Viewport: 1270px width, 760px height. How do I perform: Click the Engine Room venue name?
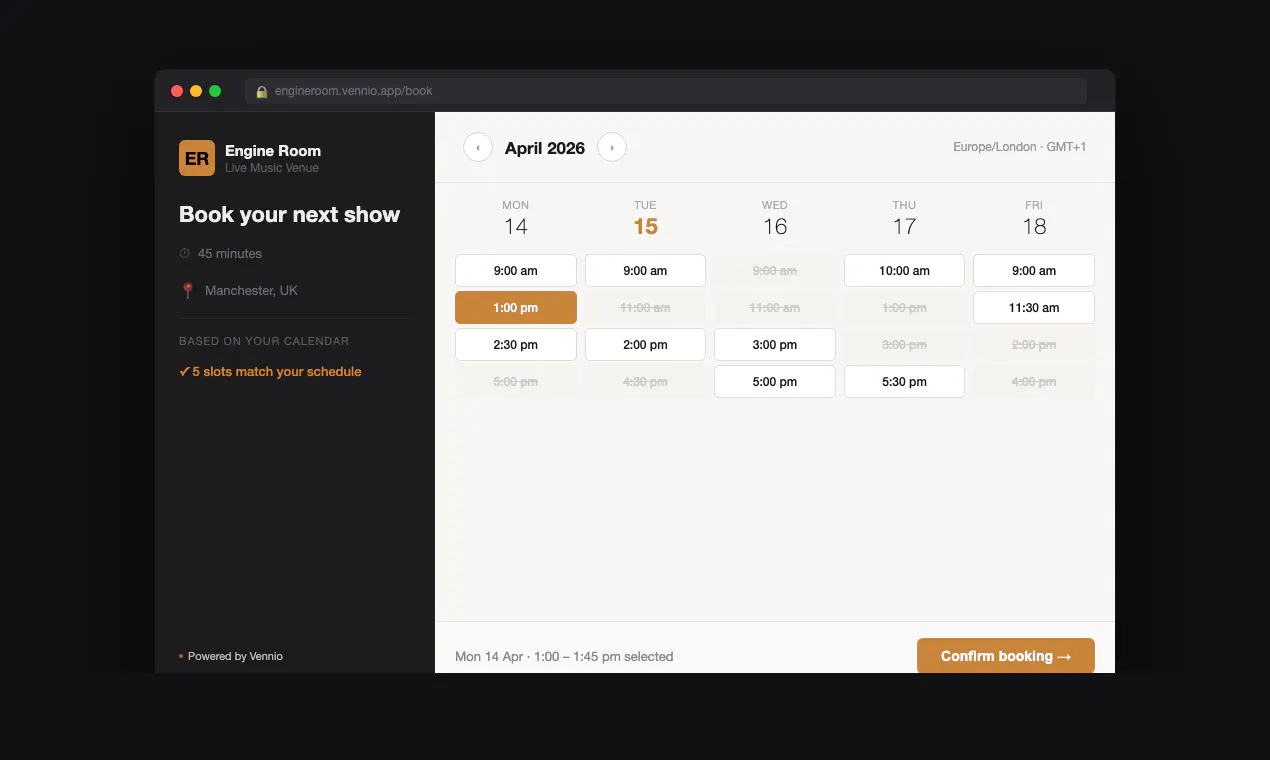point(273,151)
